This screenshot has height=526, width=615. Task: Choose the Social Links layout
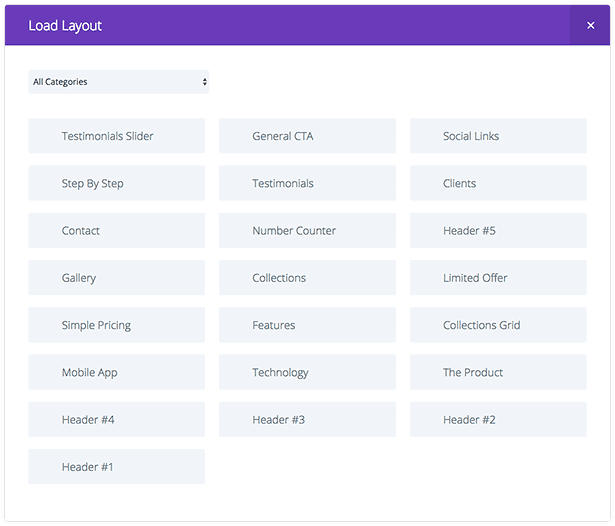pyautogui.click(x=498, y=136)
